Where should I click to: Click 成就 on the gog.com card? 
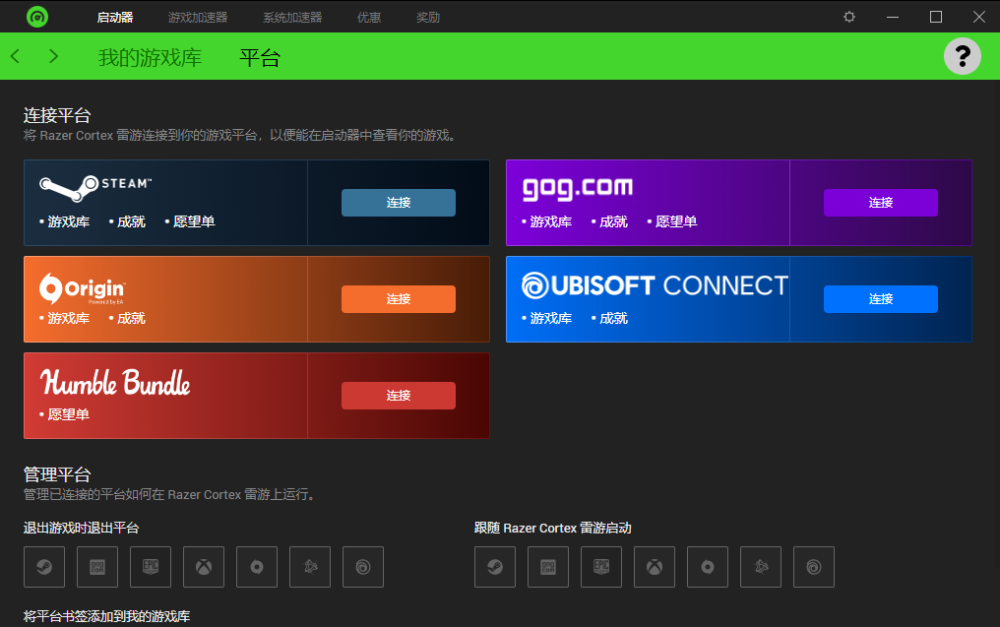click(614, 221)
